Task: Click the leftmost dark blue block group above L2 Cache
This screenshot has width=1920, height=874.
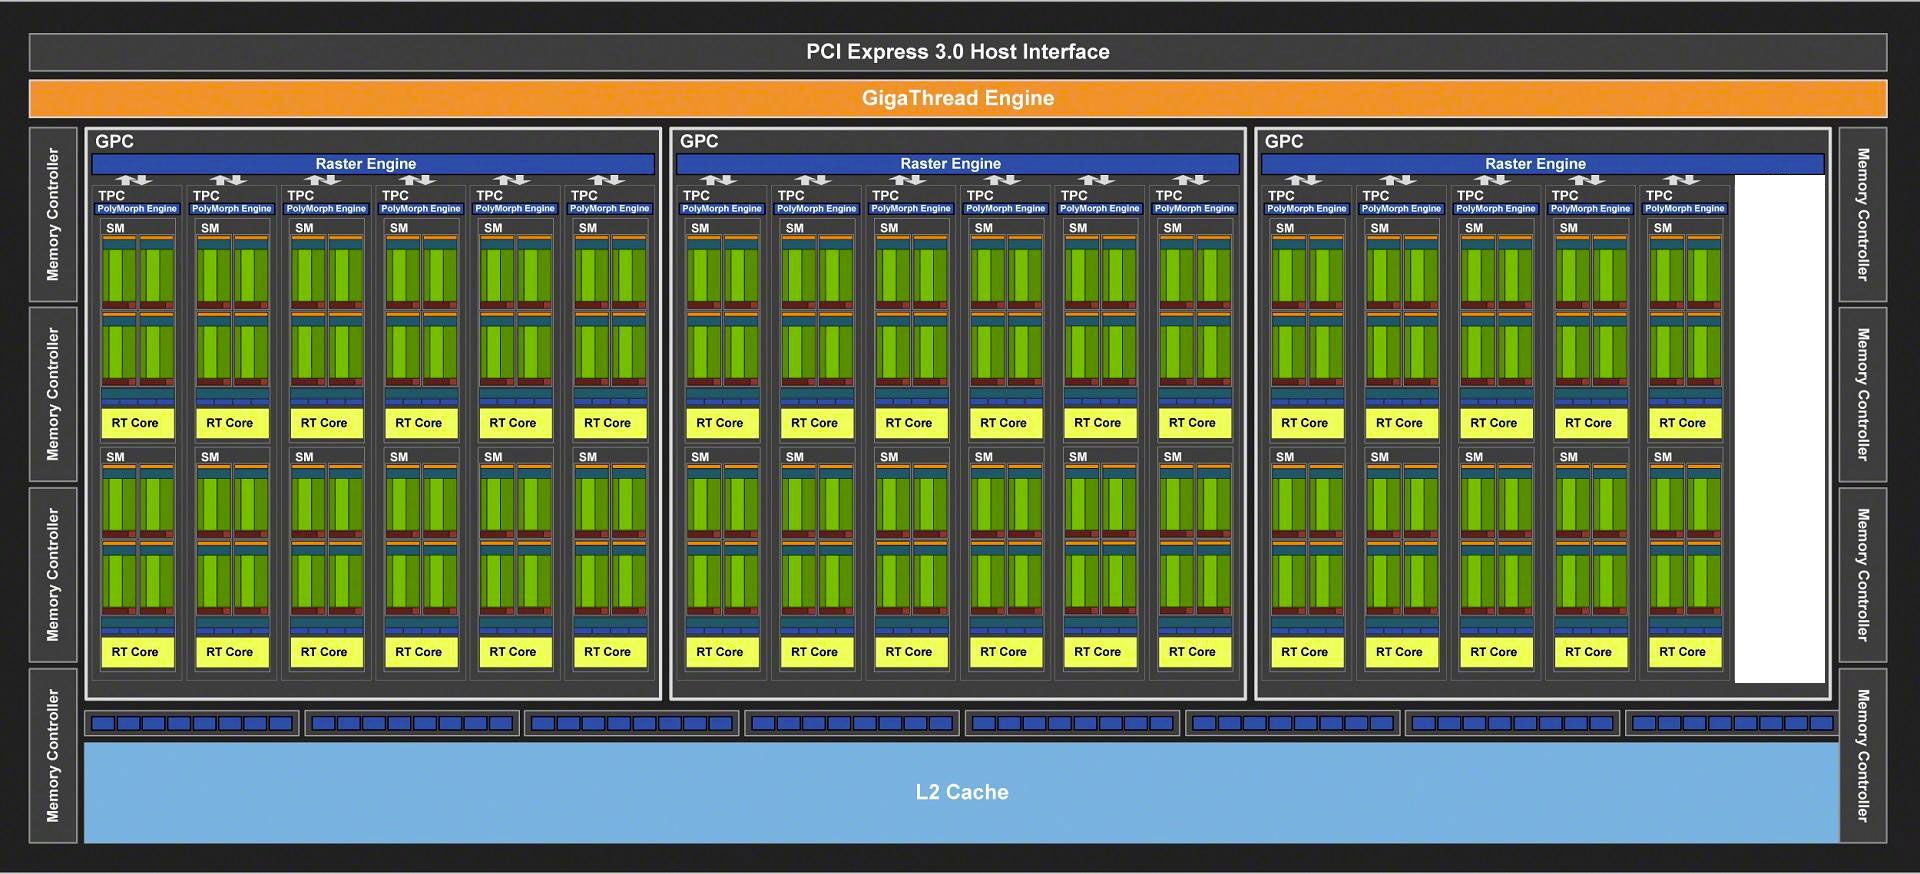Action: pyautogui.click(x=191, y=723)
